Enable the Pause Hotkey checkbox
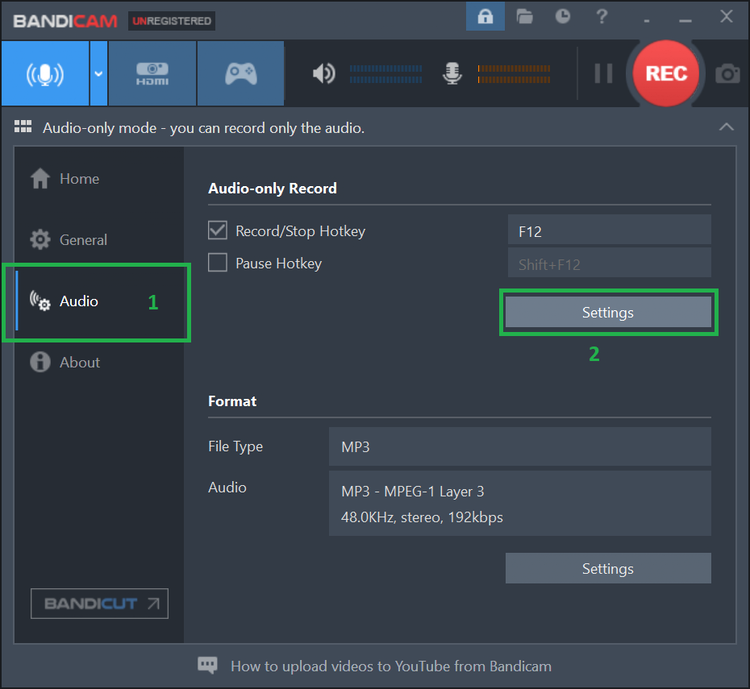Screen dimensions: 750x689 coord(217,263)
